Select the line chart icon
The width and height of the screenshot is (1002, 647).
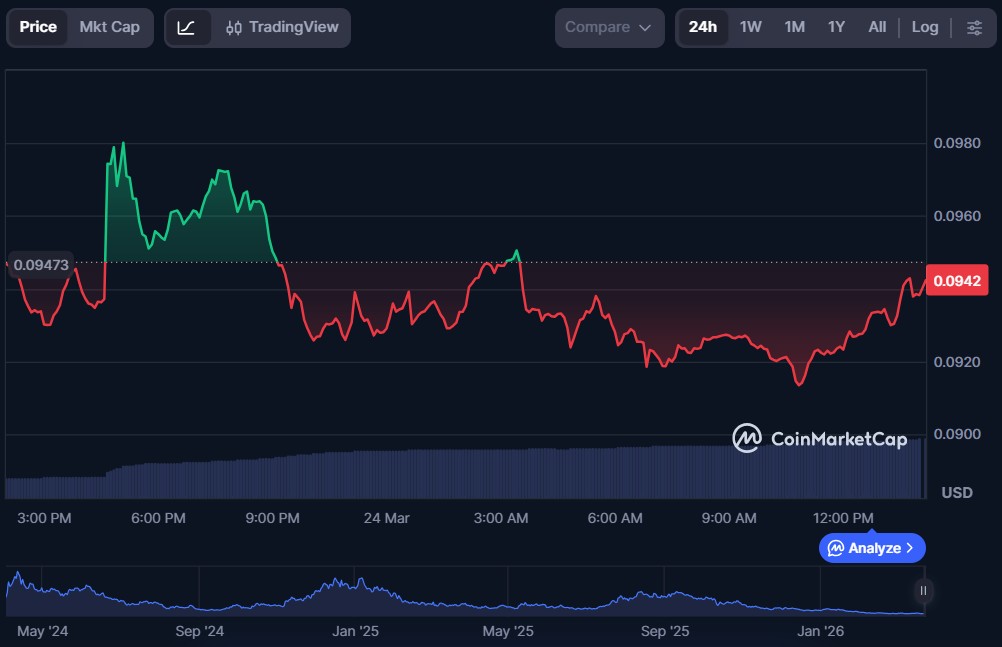tap(187, 27)
